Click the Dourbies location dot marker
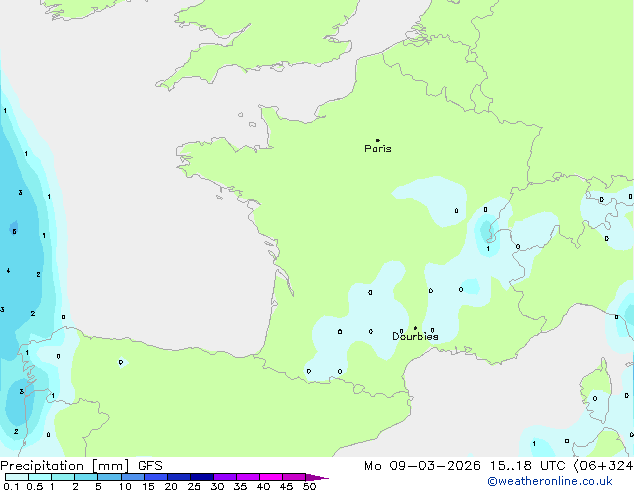Viewport: 634px width, 490px height. 415,328
